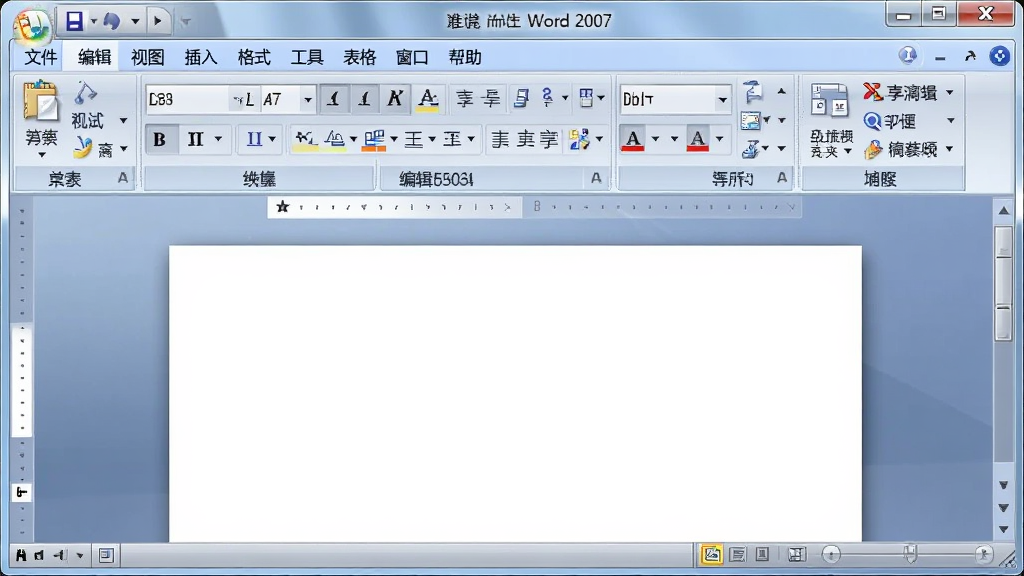Toggle the bold II button next to B
This screenshot has width=1024, height=576.
[x=195, y=139]
